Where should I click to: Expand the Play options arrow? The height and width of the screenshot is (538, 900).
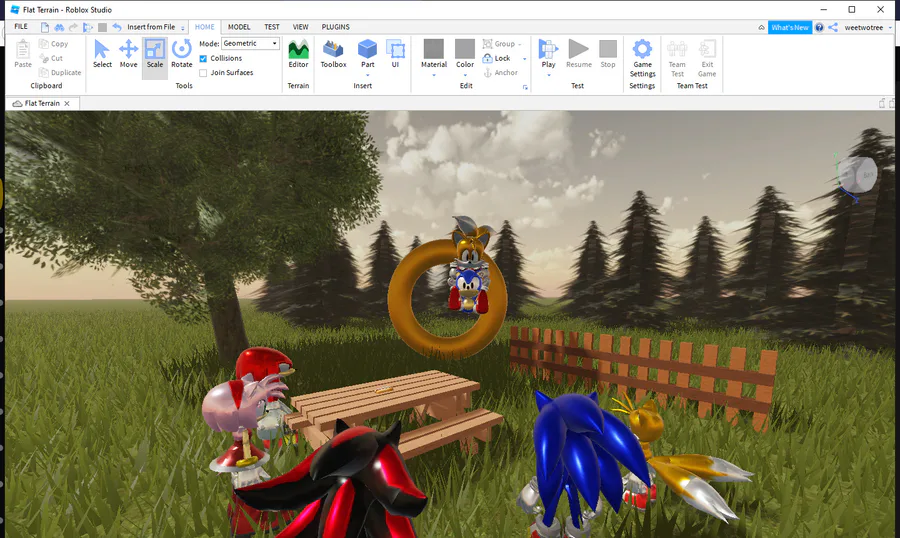(x=548, y=75)
